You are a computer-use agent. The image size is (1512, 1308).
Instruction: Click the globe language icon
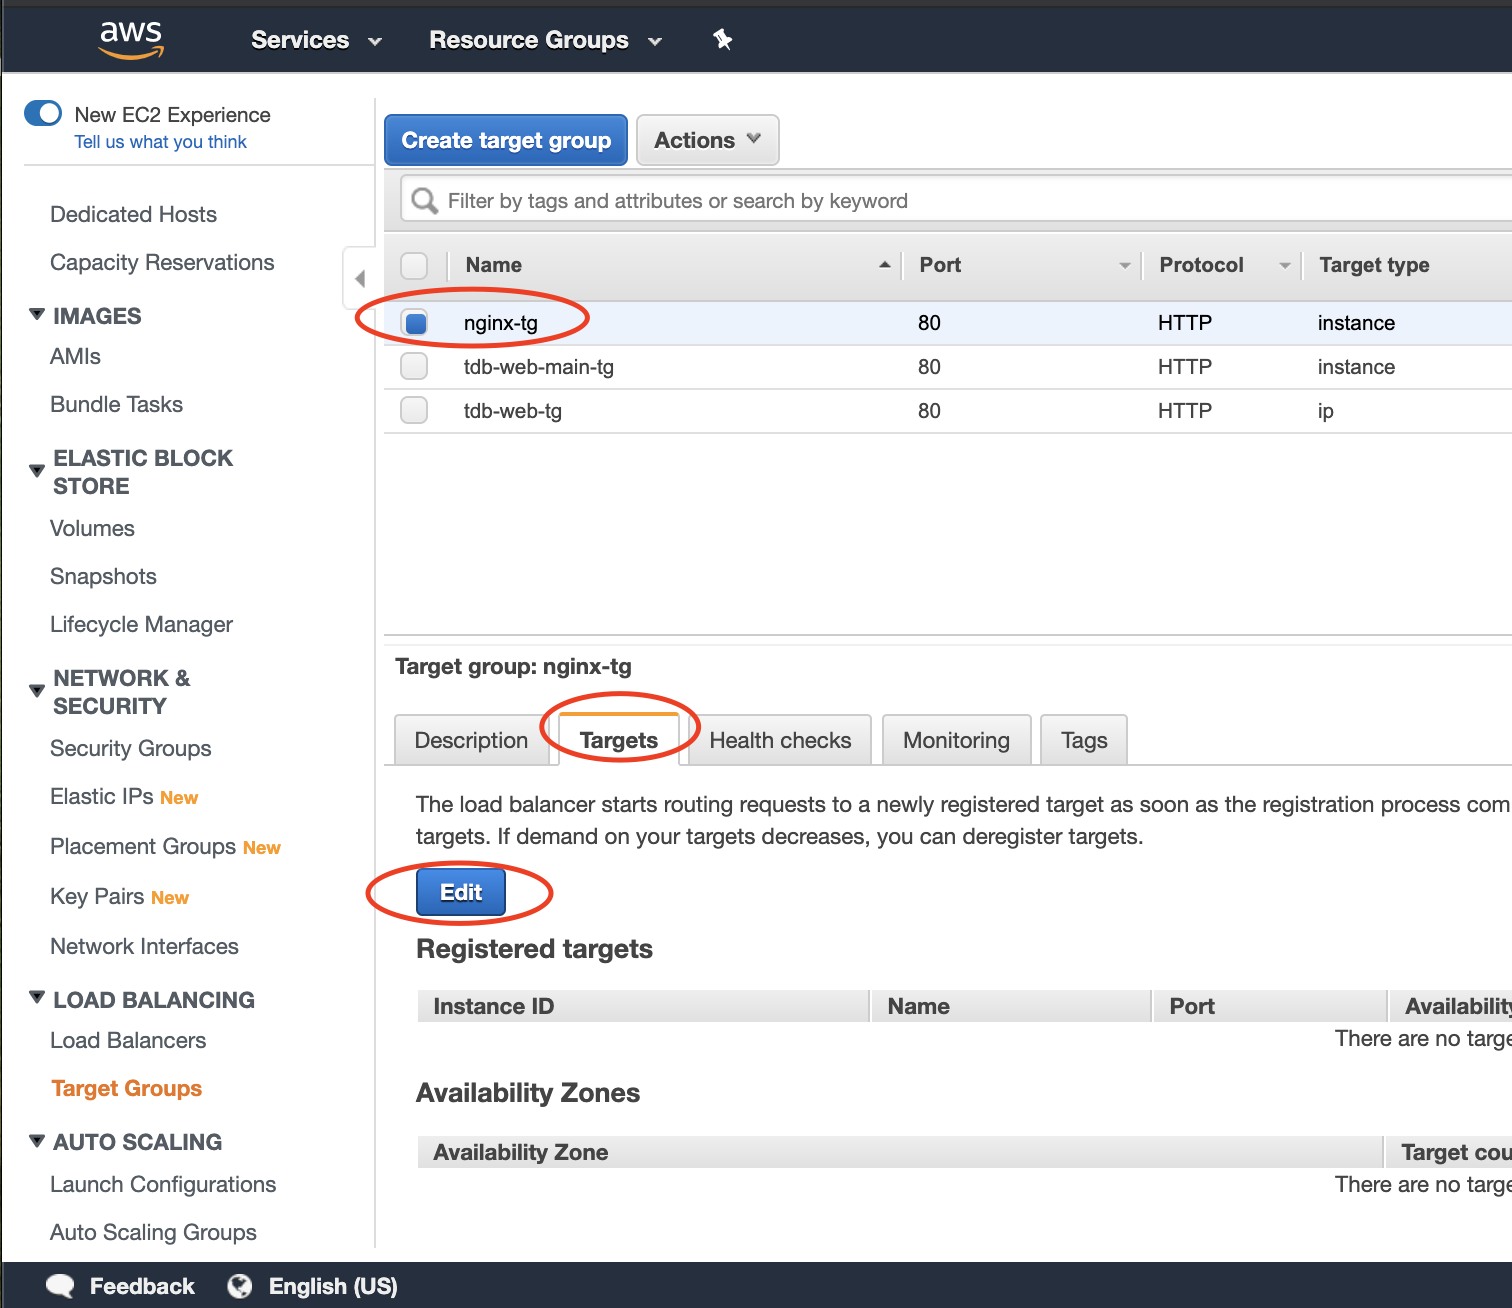click(x=240, y=1286)
